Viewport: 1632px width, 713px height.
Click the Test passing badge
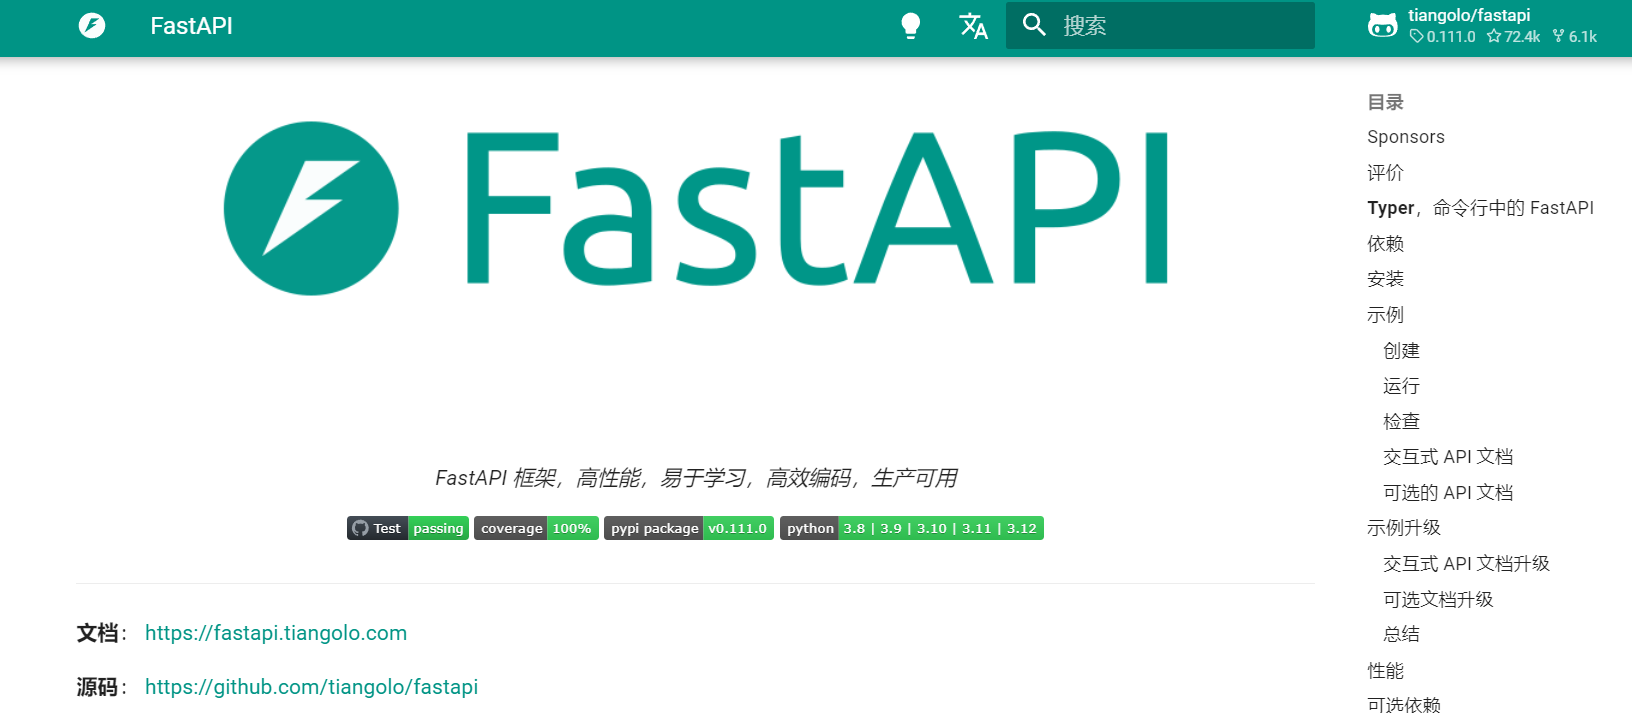point(407,528)
